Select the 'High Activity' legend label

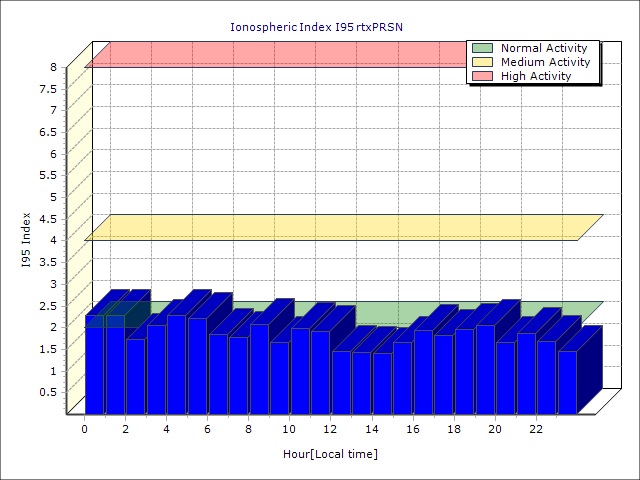coord(536,76)
